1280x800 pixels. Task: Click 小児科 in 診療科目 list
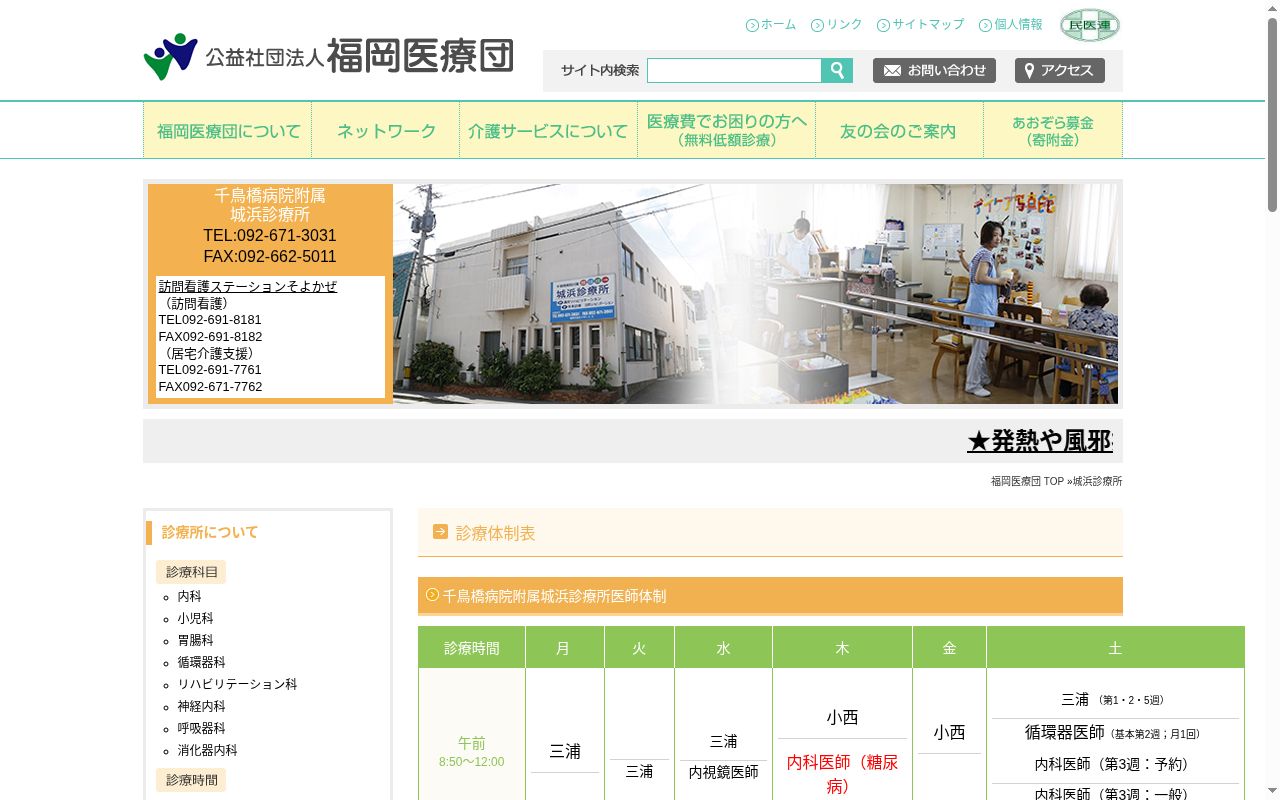195,618
